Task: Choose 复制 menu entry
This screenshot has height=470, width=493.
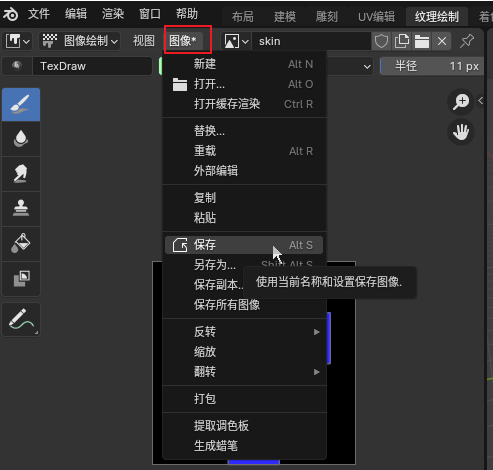Action: 244,198
